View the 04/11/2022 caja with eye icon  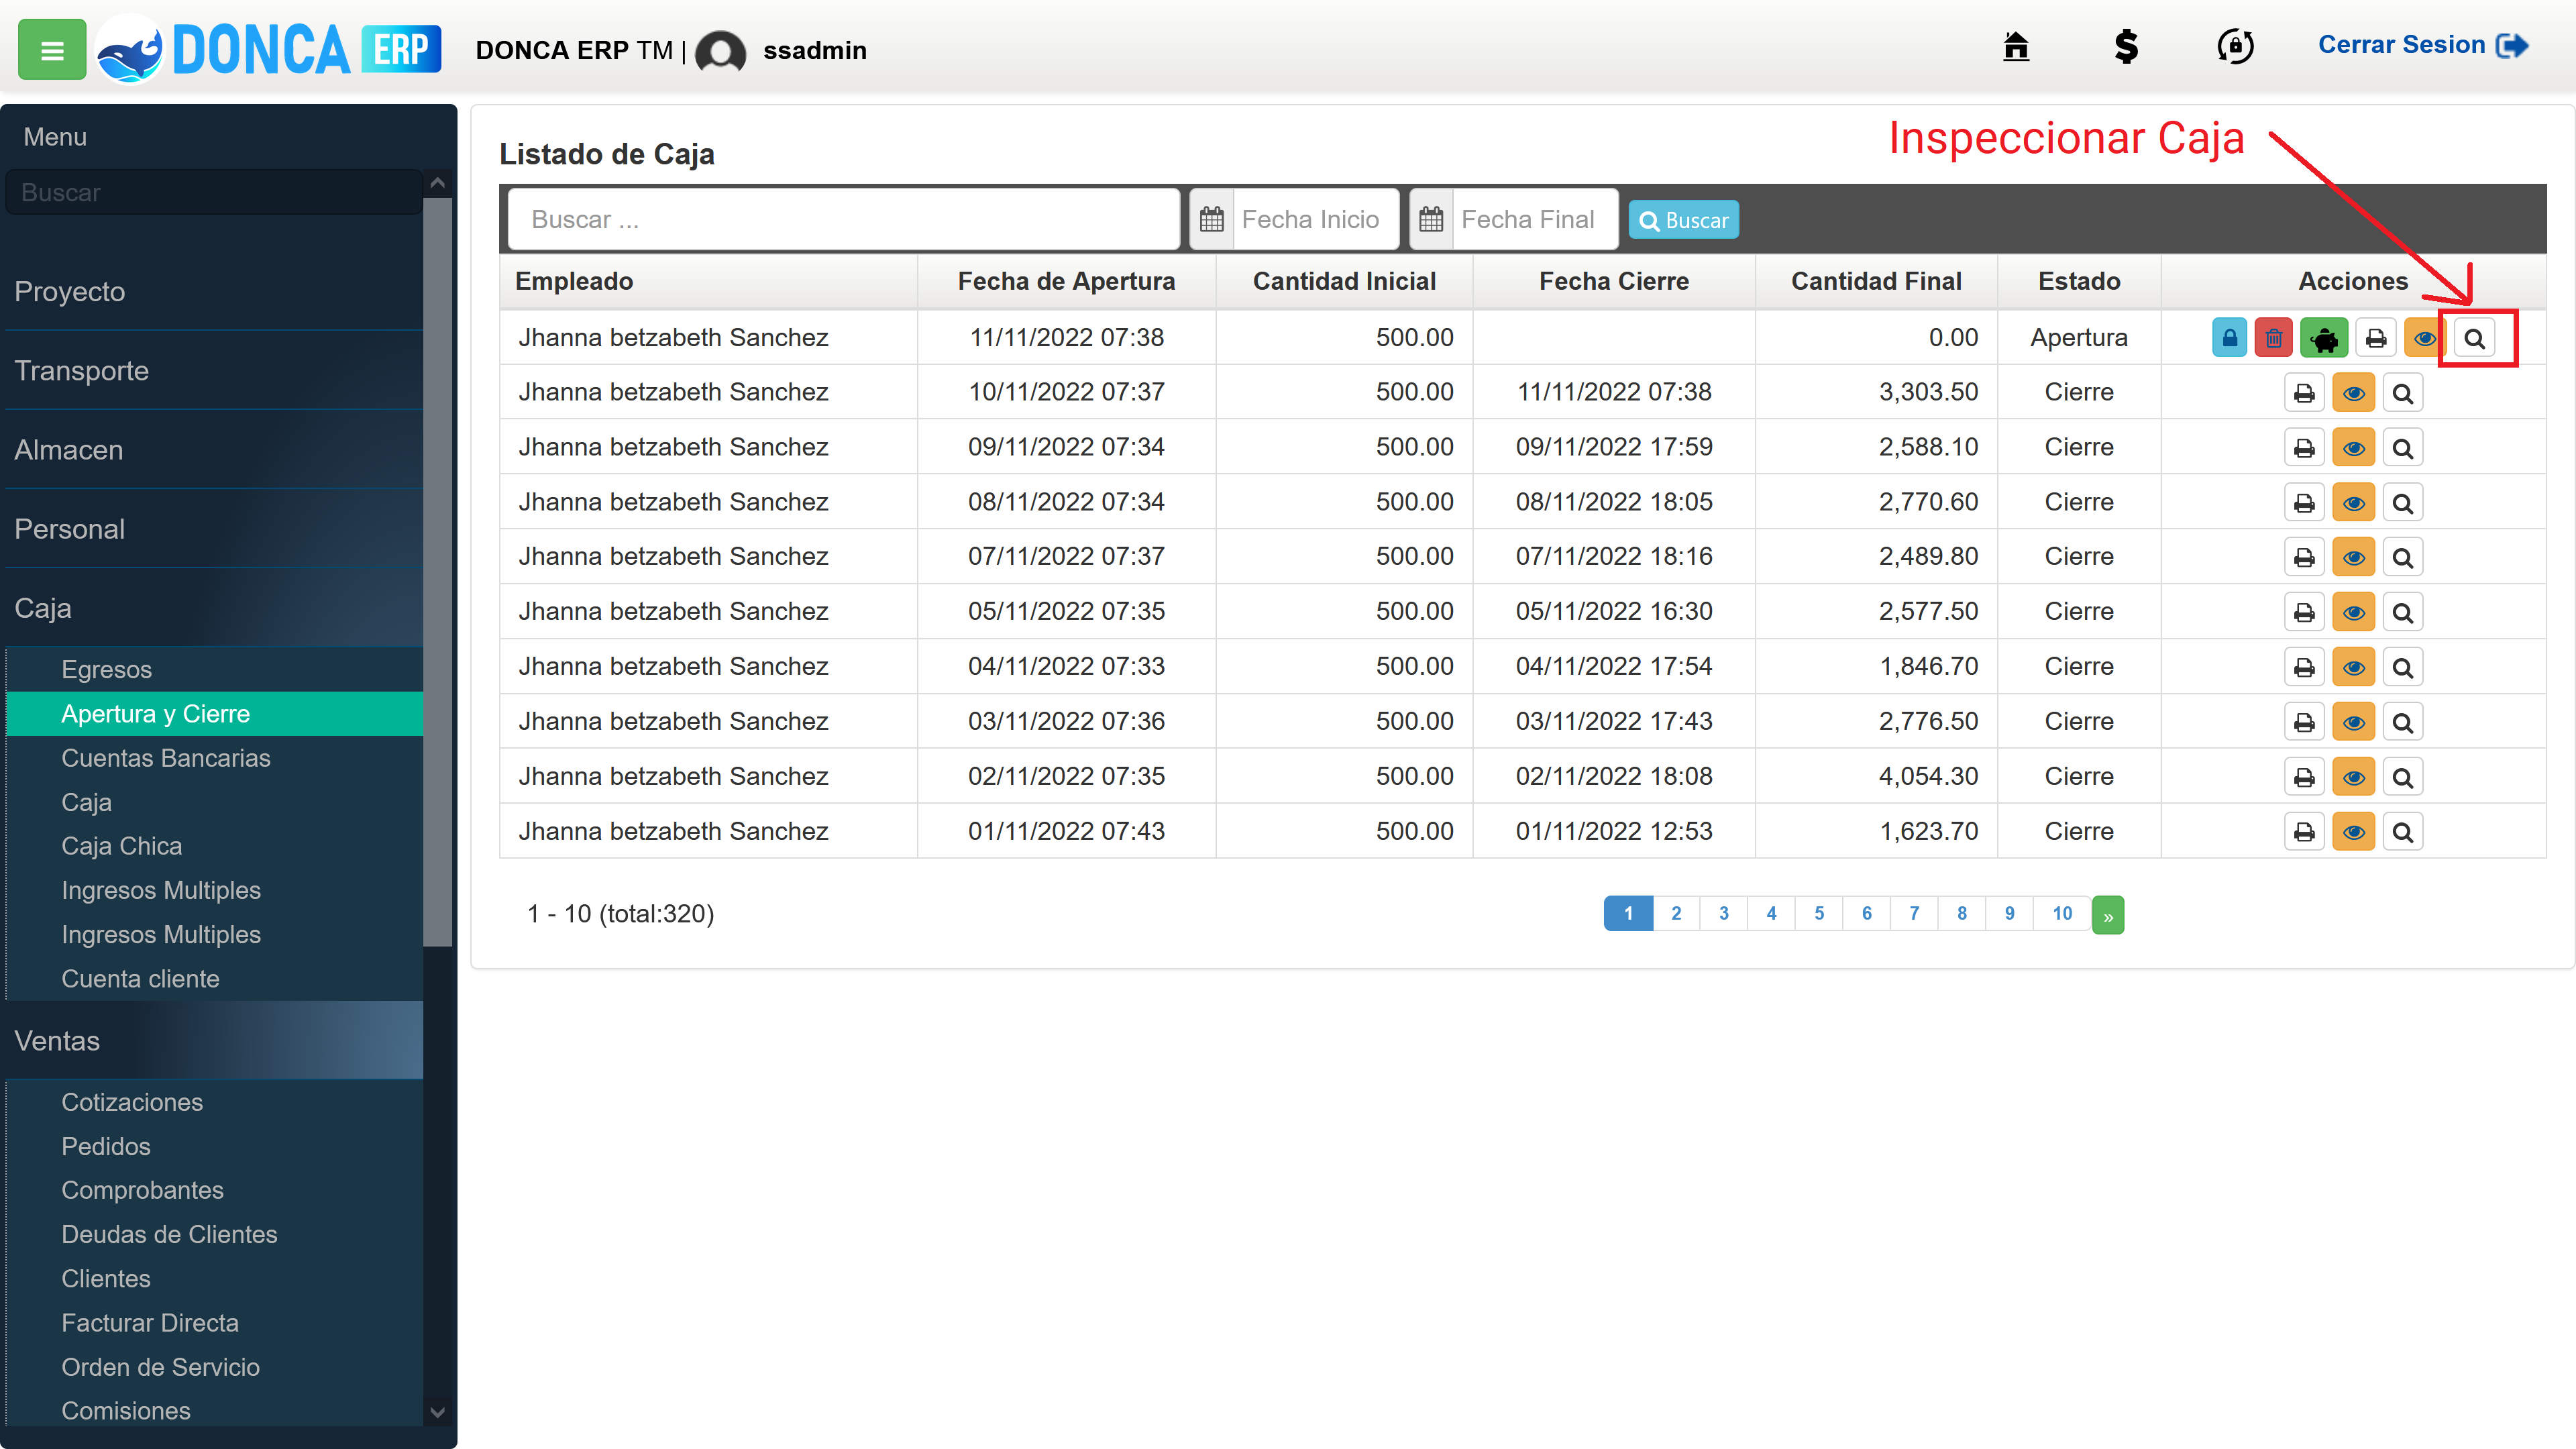[2353, 667]
